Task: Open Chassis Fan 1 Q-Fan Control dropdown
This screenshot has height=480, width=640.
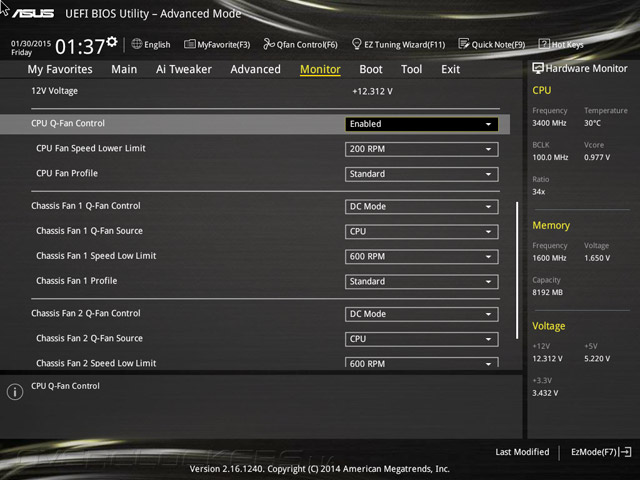Action: tap(422, 207)
